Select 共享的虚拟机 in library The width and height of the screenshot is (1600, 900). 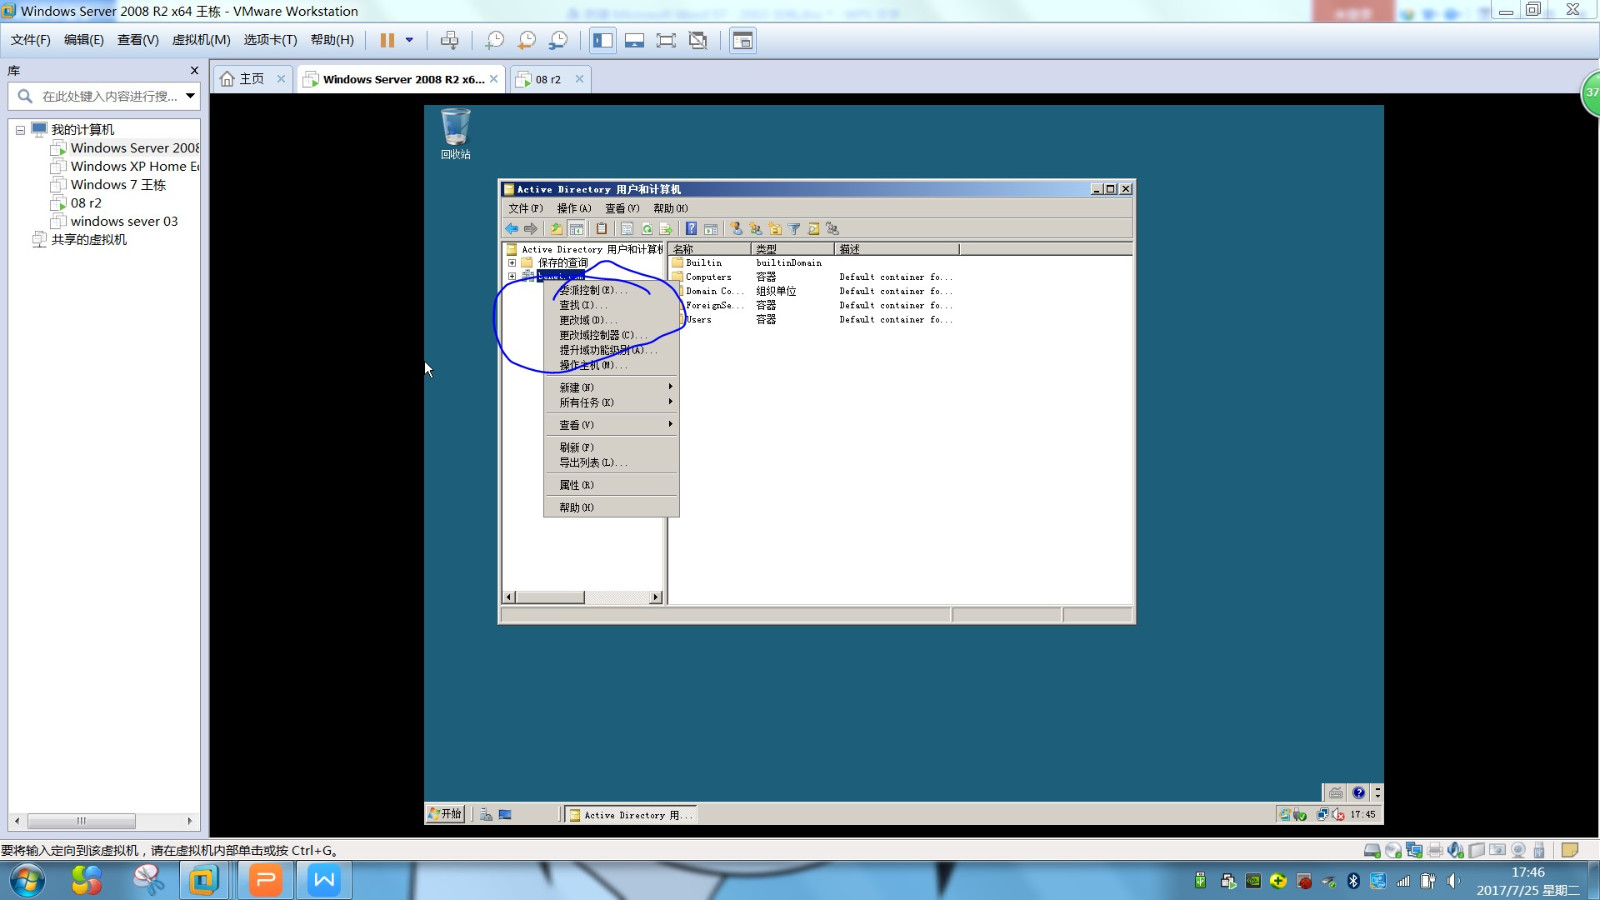pos(80,240)
